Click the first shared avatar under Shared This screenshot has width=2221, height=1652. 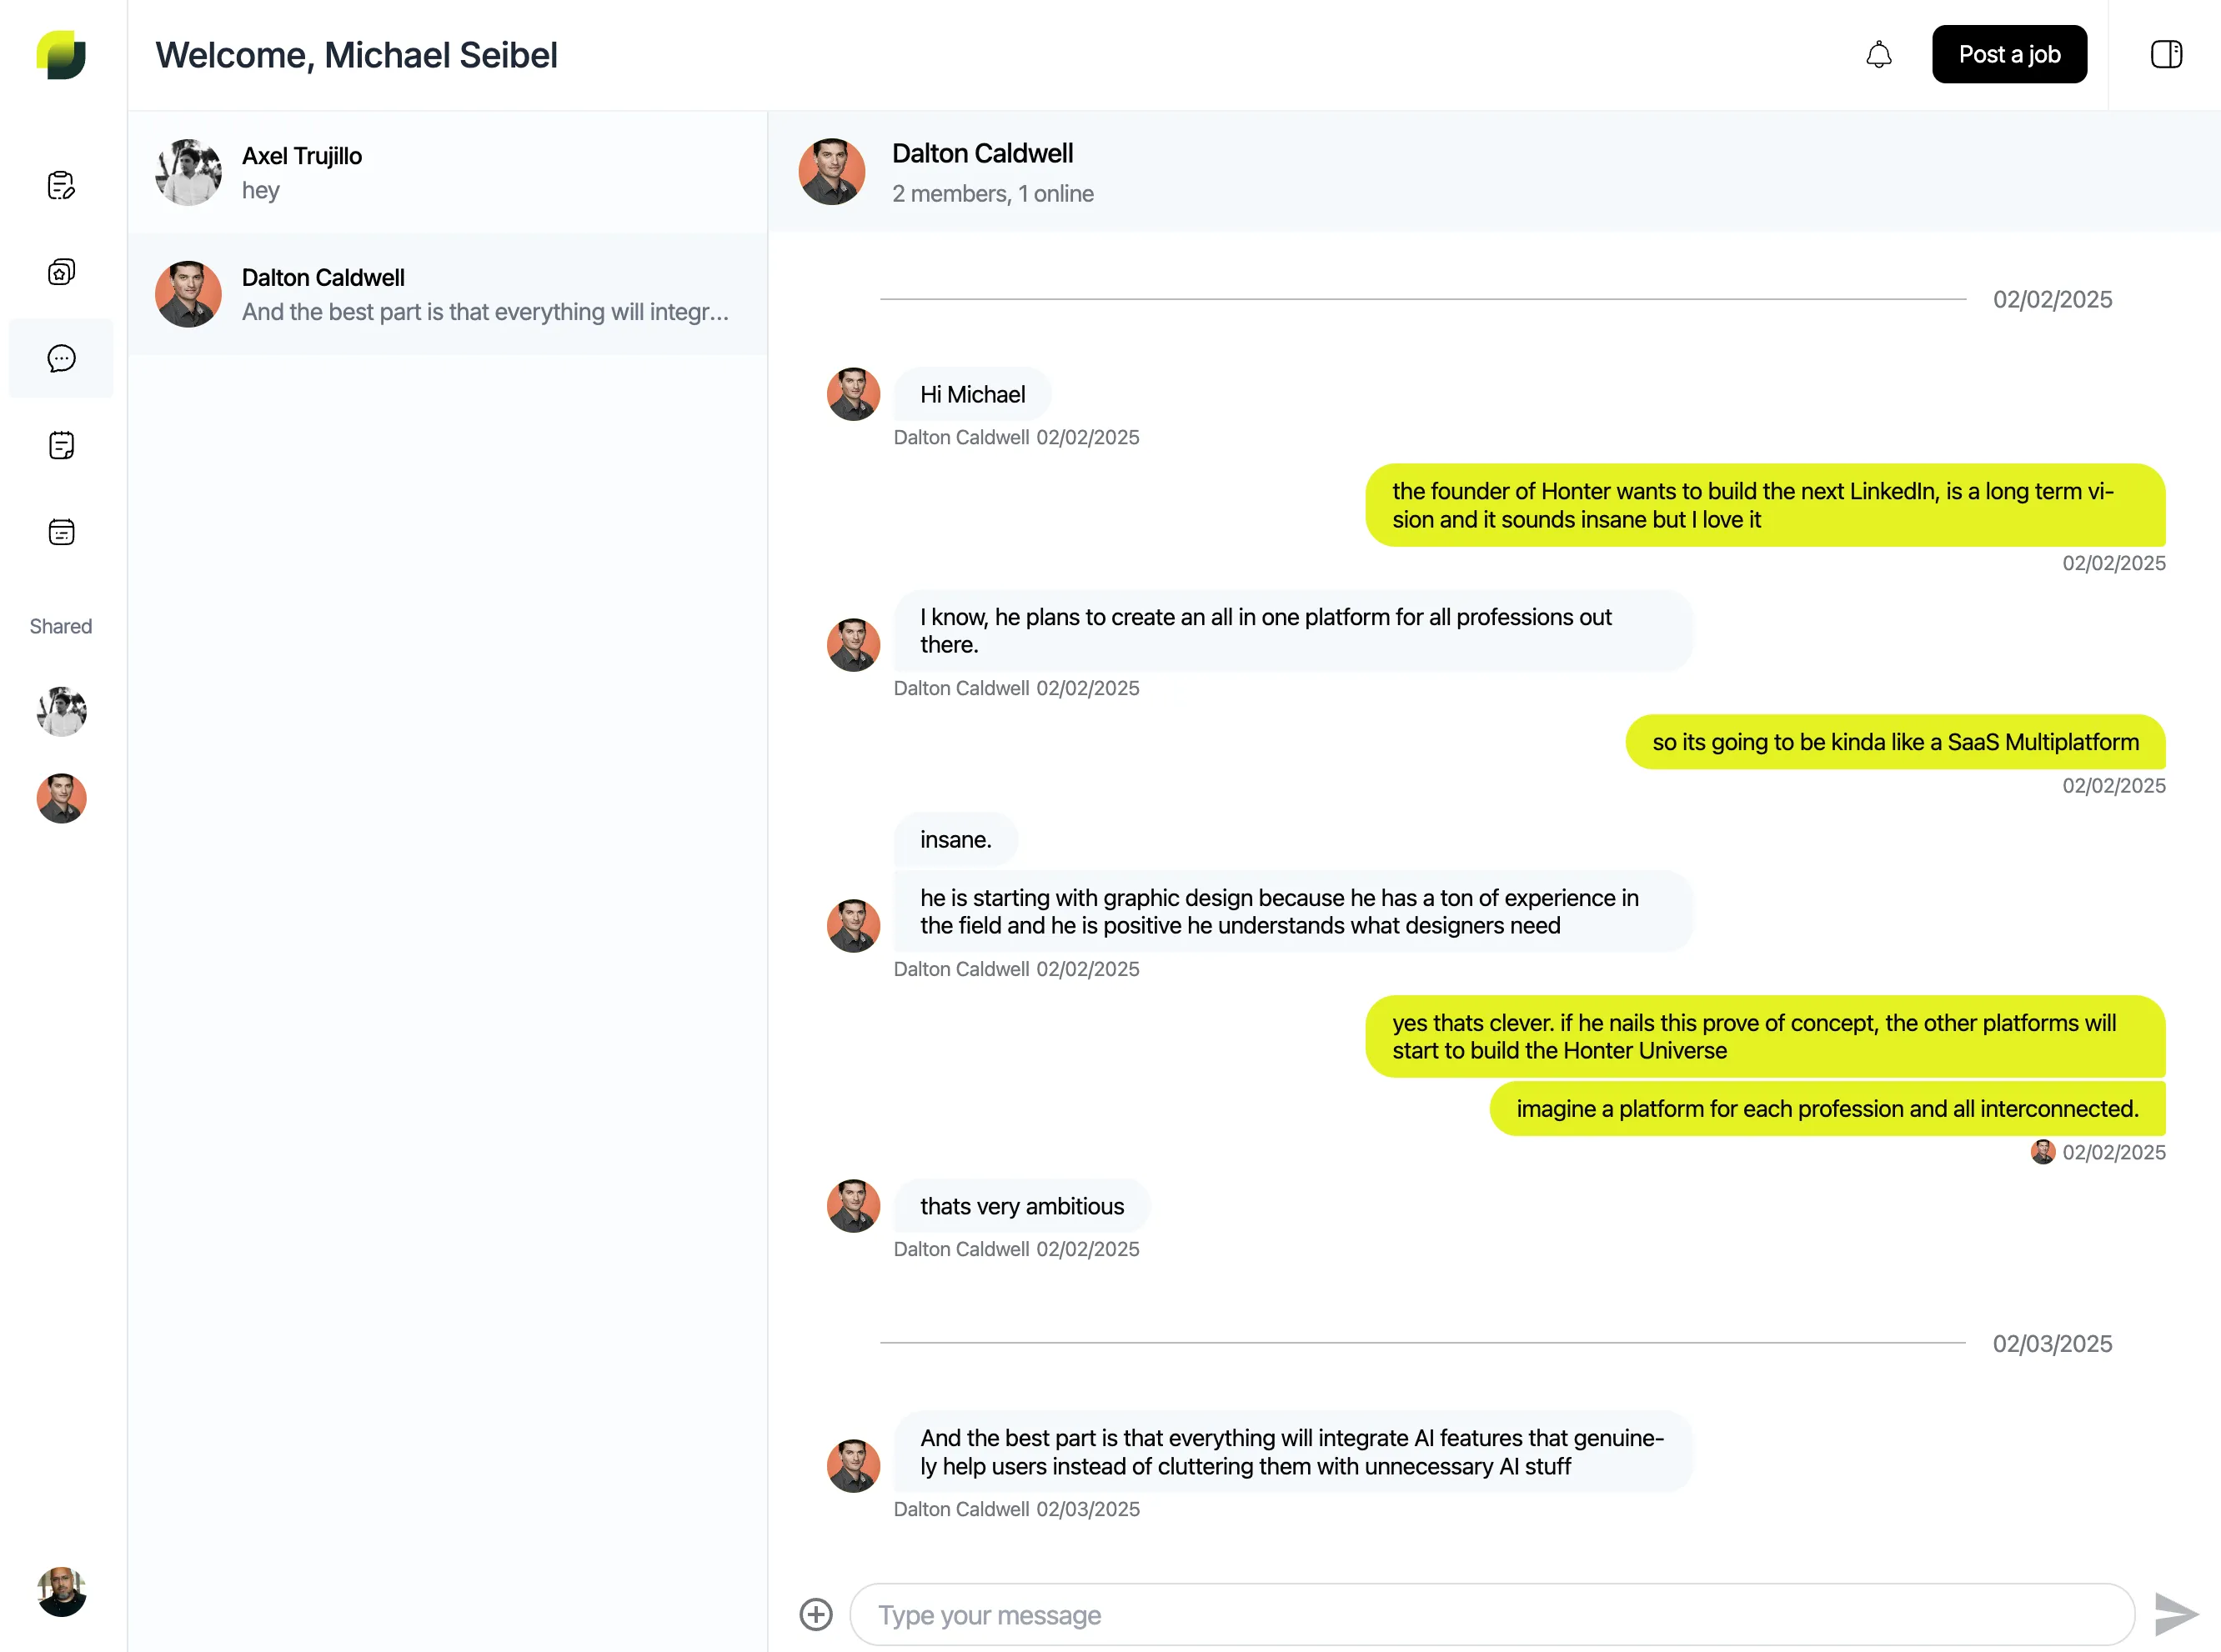click(x=60, y=711)
